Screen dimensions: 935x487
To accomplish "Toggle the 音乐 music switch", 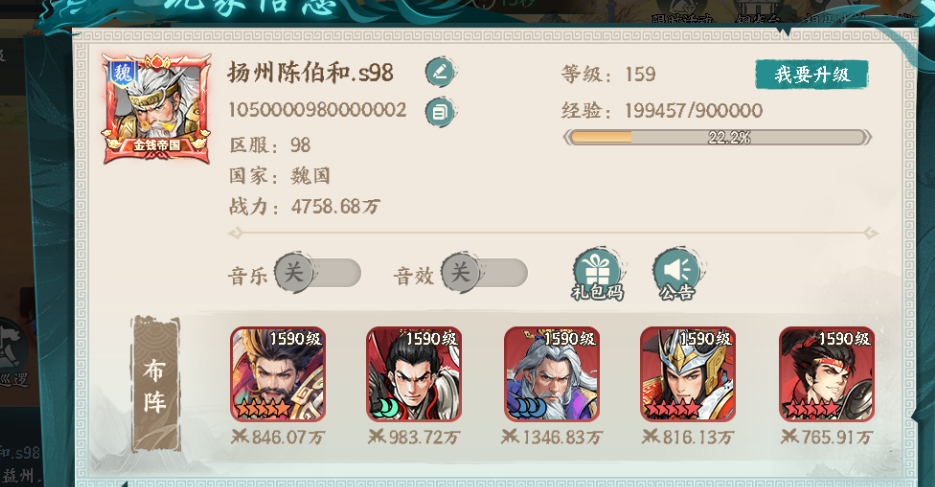I will (318, 273).
